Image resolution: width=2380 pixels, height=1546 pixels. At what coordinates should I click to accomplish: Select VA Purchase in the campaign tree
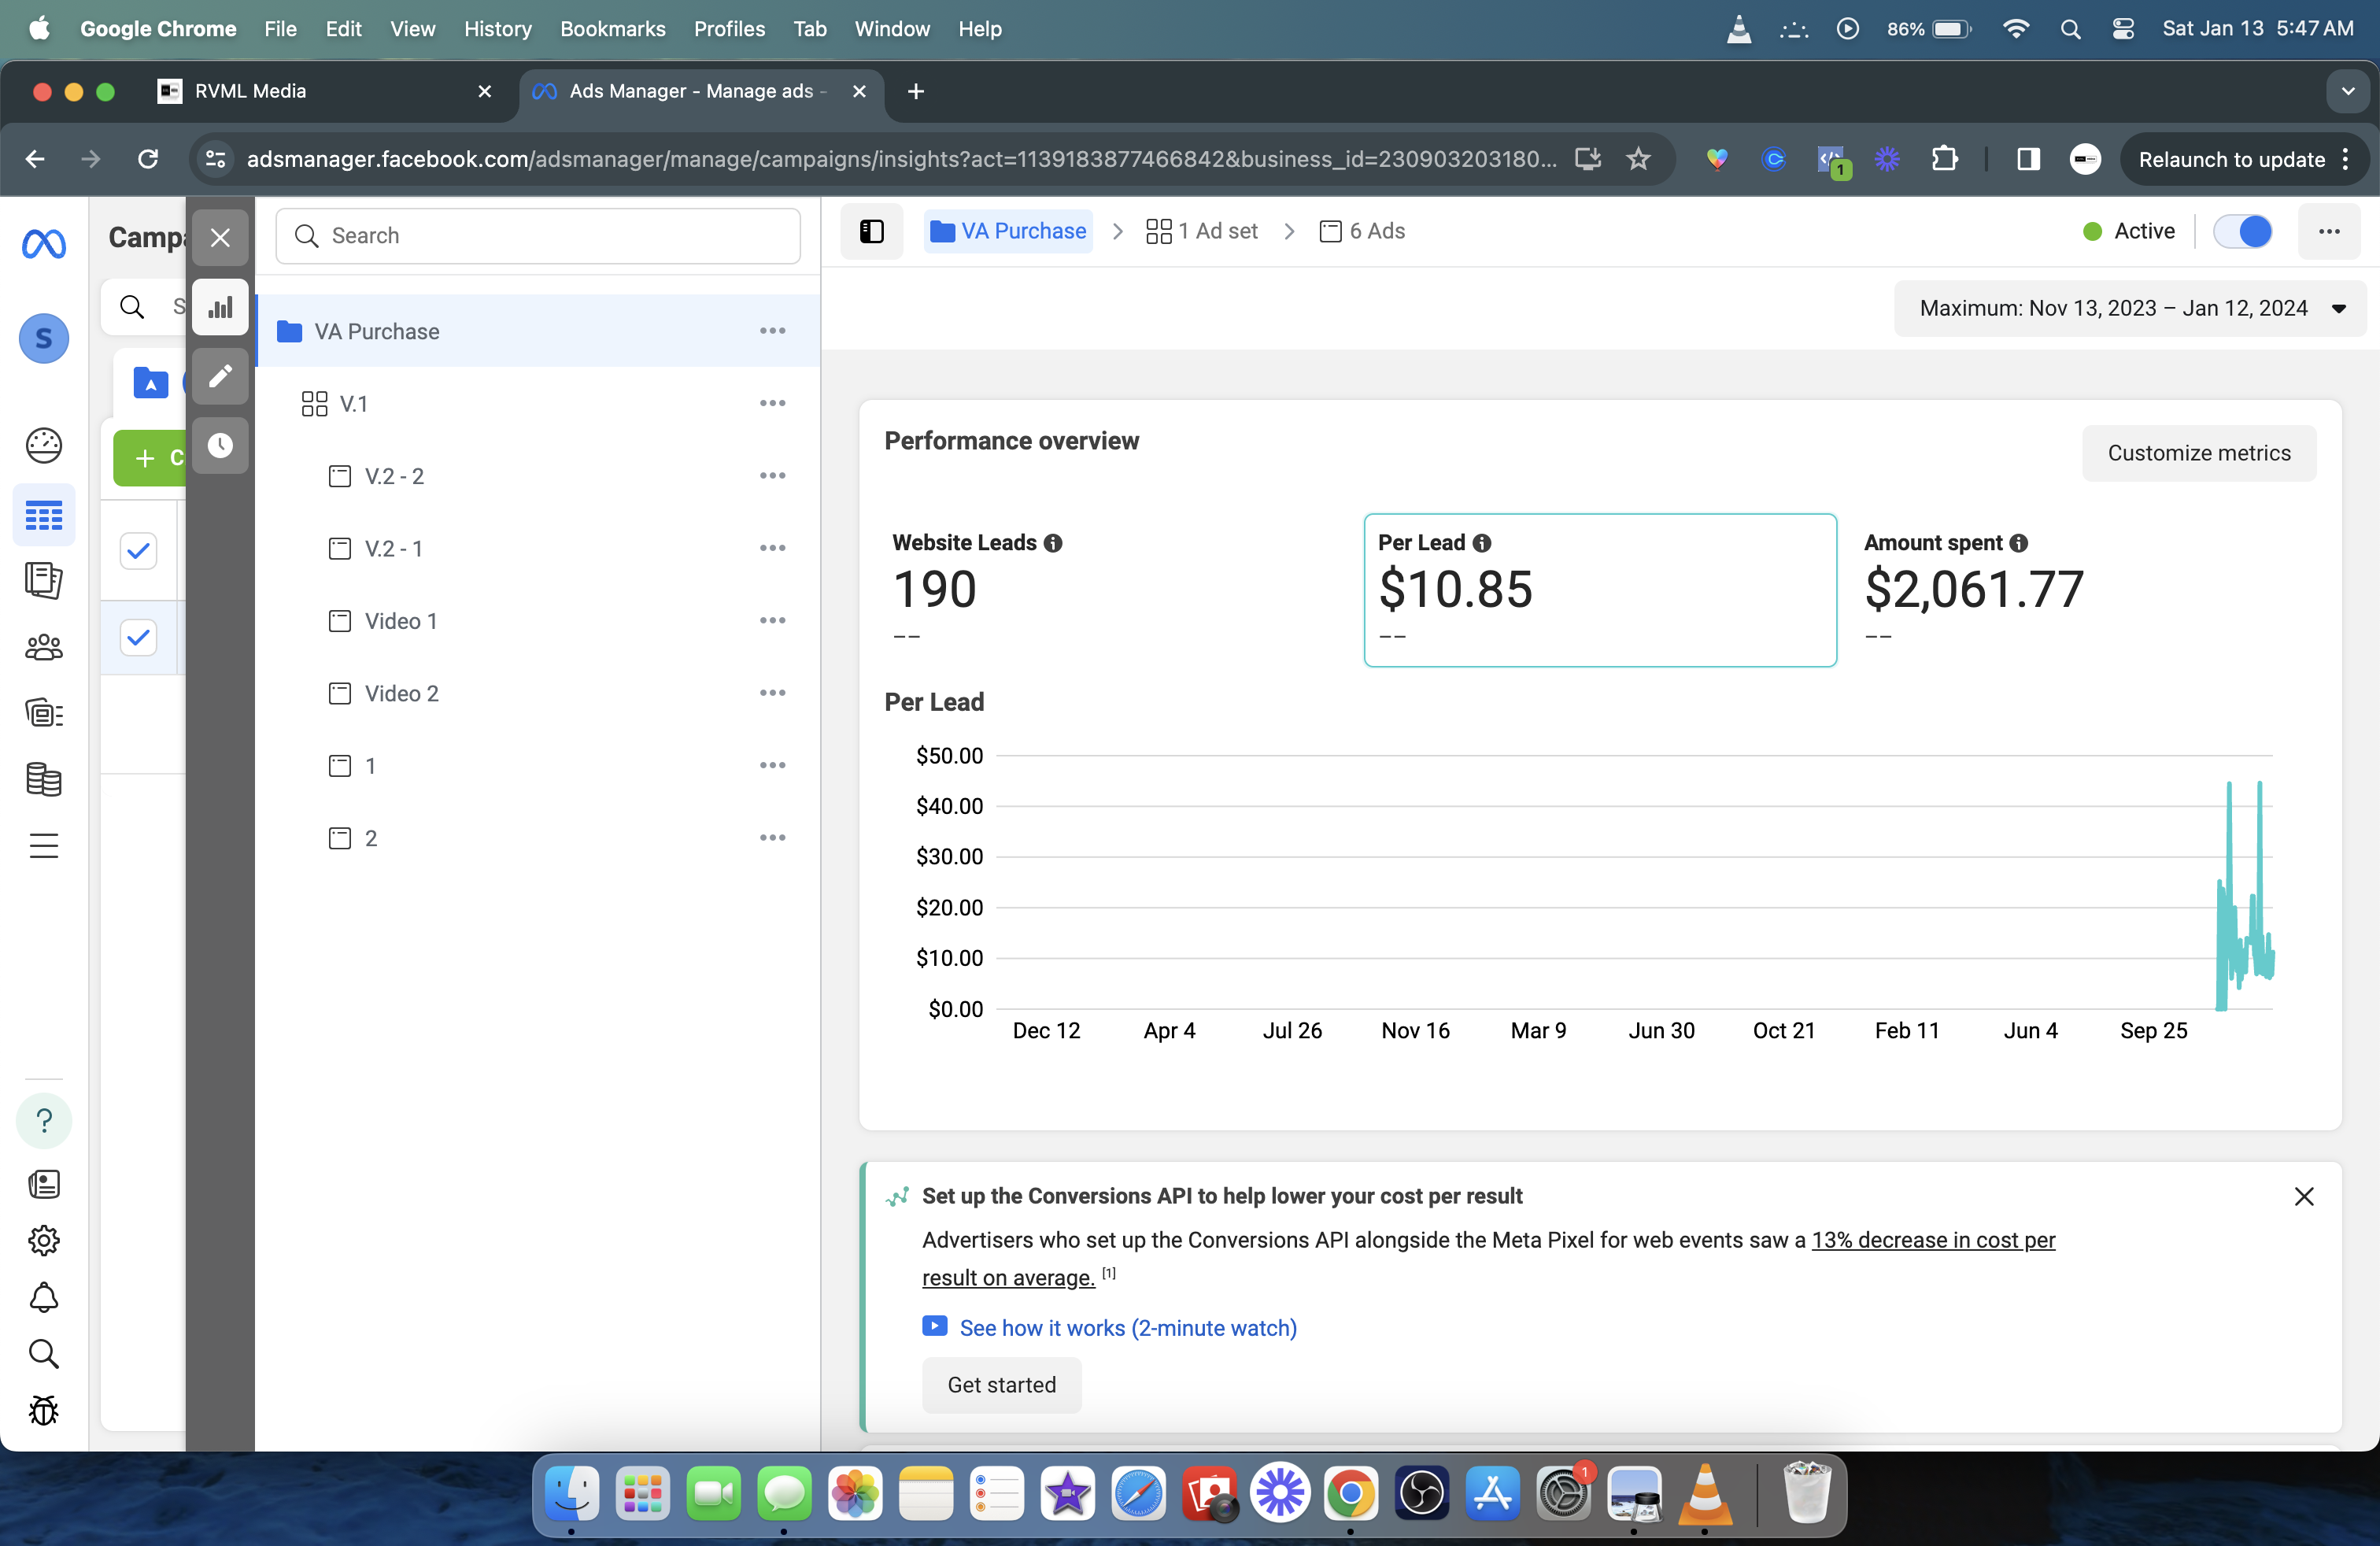point(538,331)
